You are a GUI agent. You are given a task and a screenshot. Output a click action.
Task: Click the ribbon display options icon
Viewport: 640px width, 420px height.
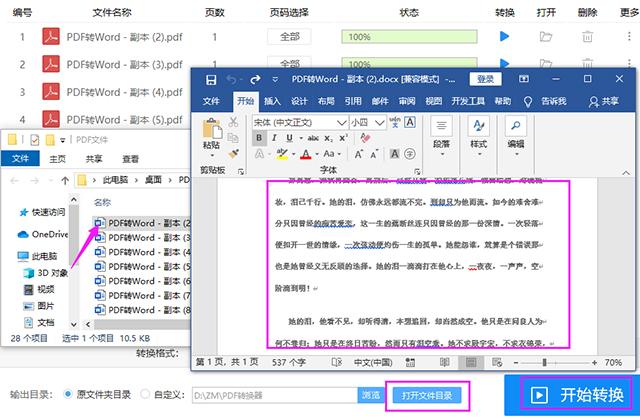click(x=524, y=79)
